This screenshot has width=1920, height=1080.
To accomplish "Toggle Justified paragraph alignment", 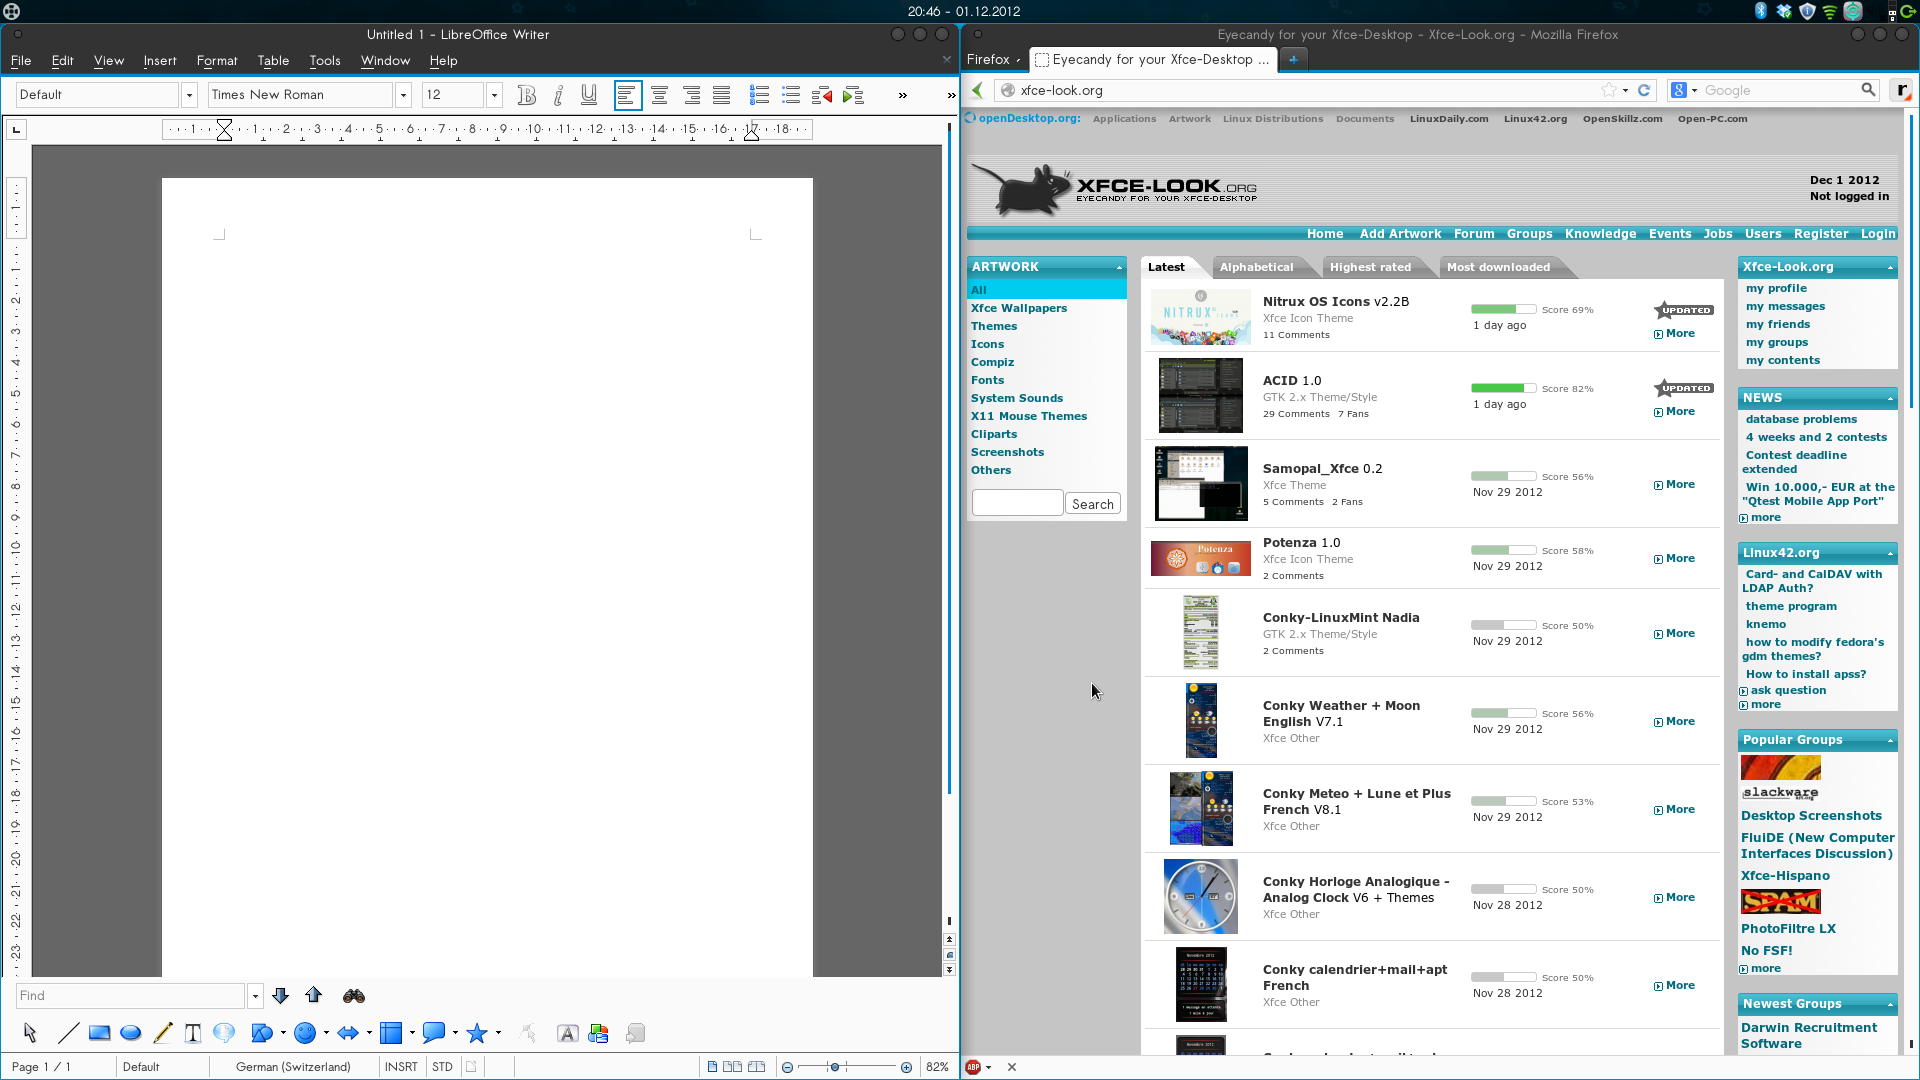I will coord(721,95).
